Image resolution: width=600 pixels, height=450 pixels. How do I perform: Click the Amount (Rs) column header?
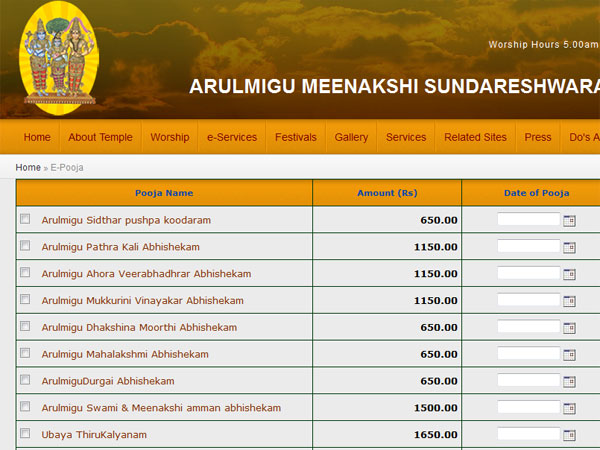[387, 193]
